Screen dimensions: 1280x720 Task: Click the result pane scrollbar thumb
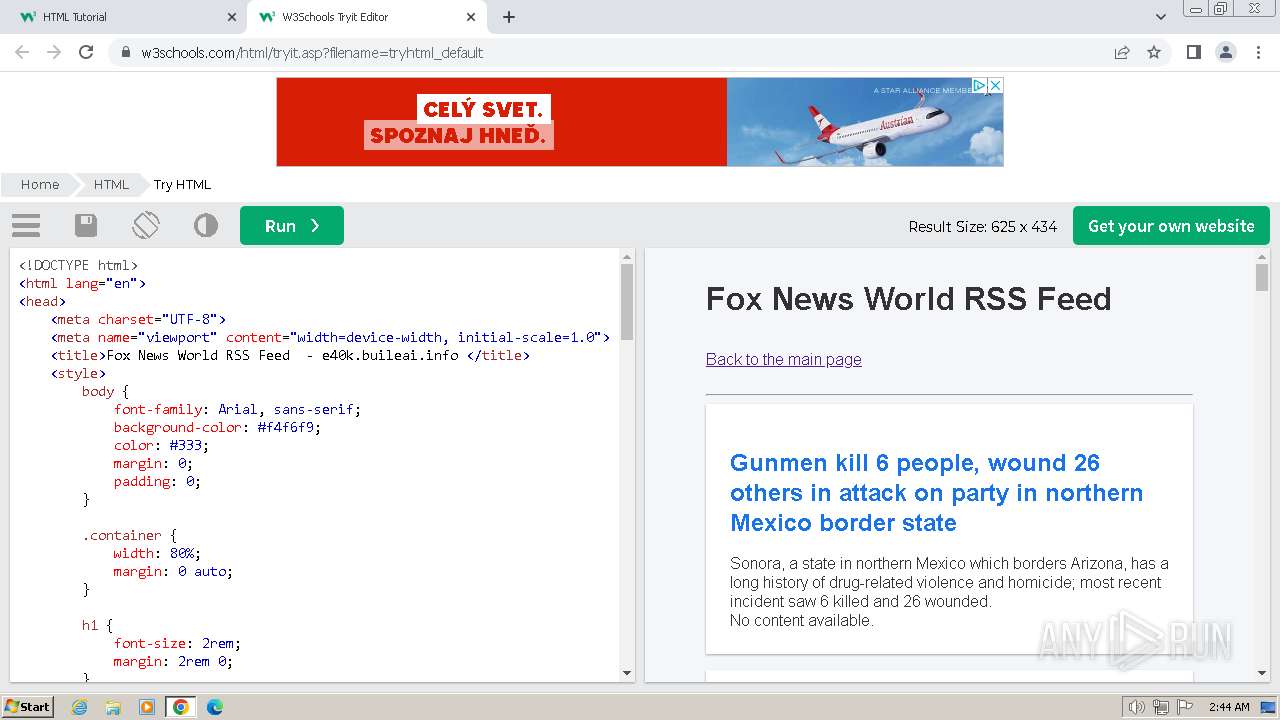point(1262,277)
